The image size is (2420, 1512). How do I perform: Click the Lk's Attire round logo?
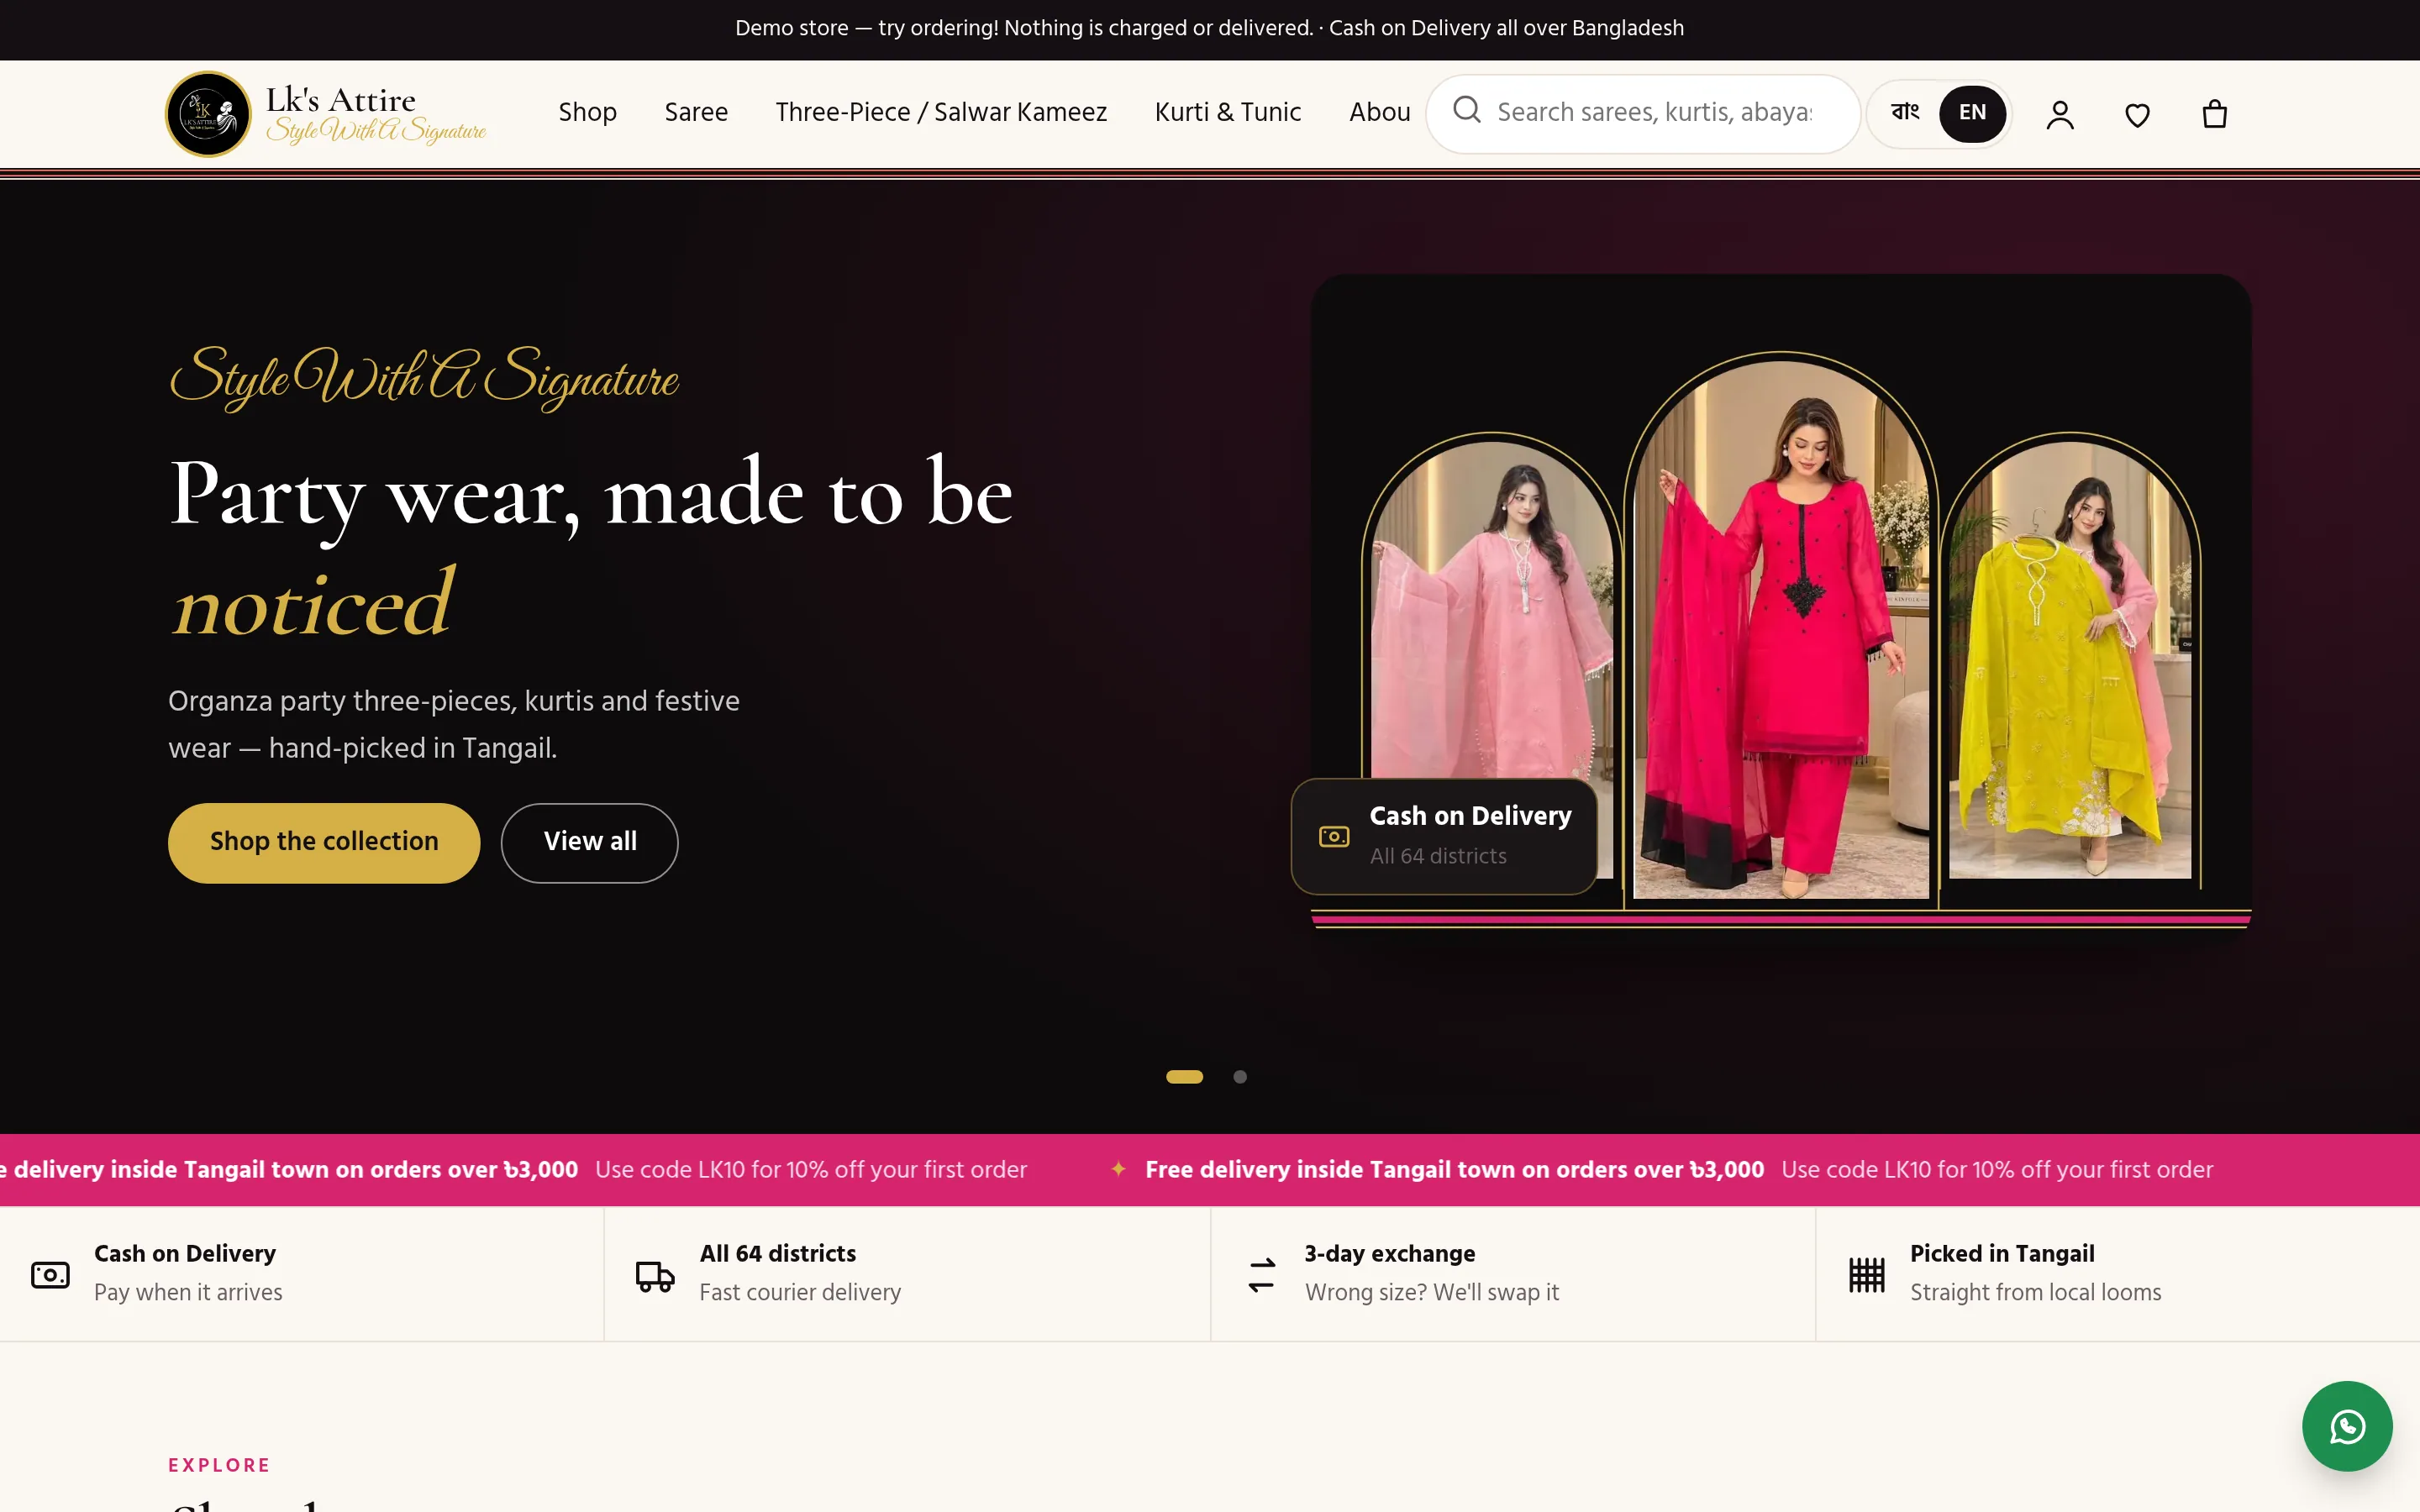pyautogui.click(x=208, y=114)
